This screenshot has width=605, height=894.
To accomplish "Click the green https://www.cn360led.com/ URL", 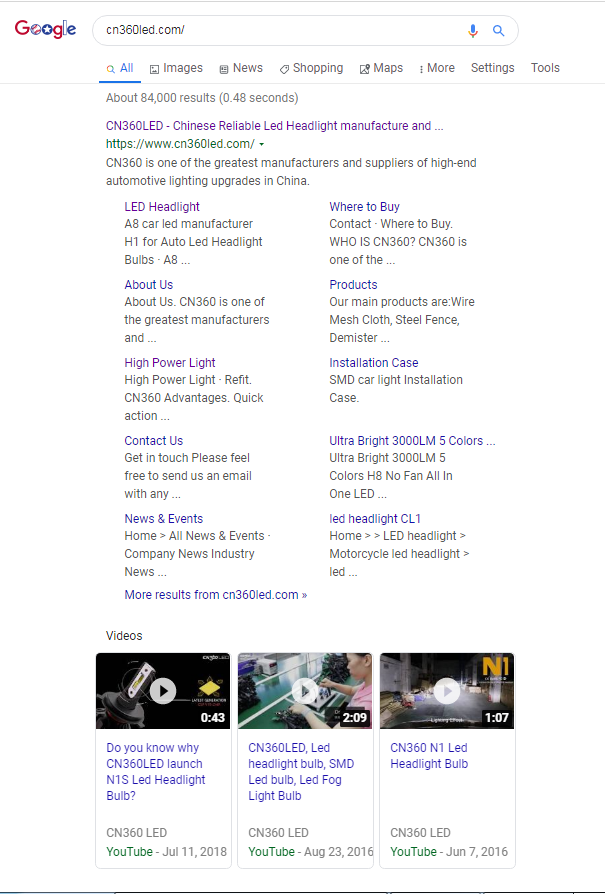I will (180, 144).
